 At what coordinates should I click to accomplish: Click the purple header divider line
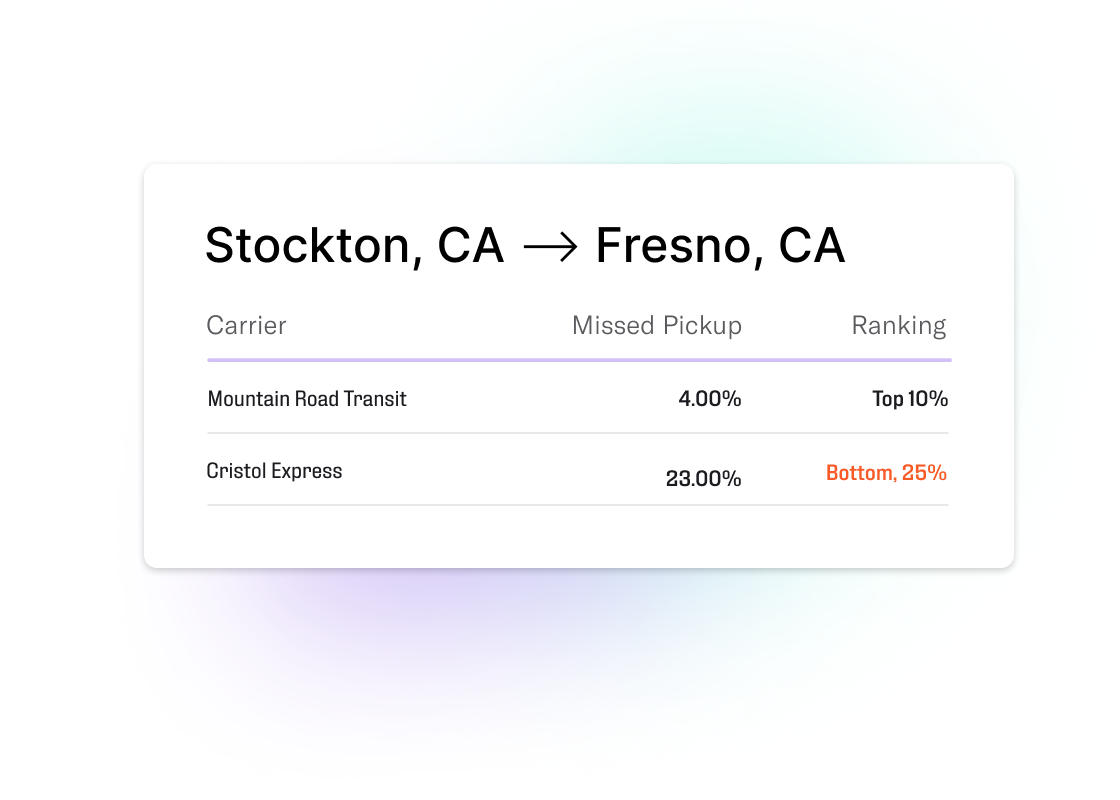point(579,360)
